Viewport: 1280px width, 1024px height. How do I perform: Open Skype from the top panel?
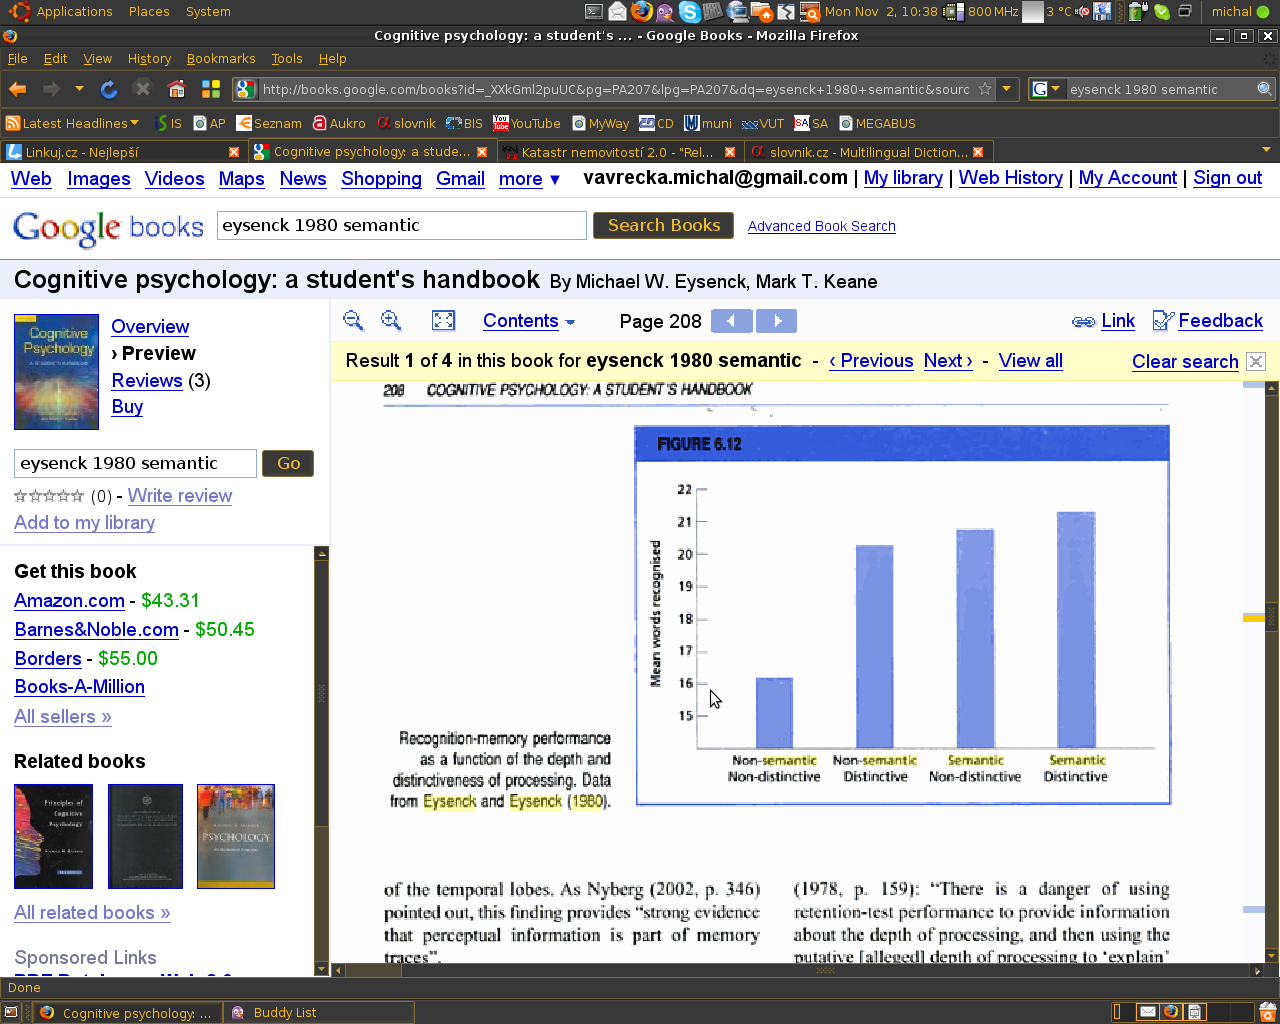[x=689, y=12]
